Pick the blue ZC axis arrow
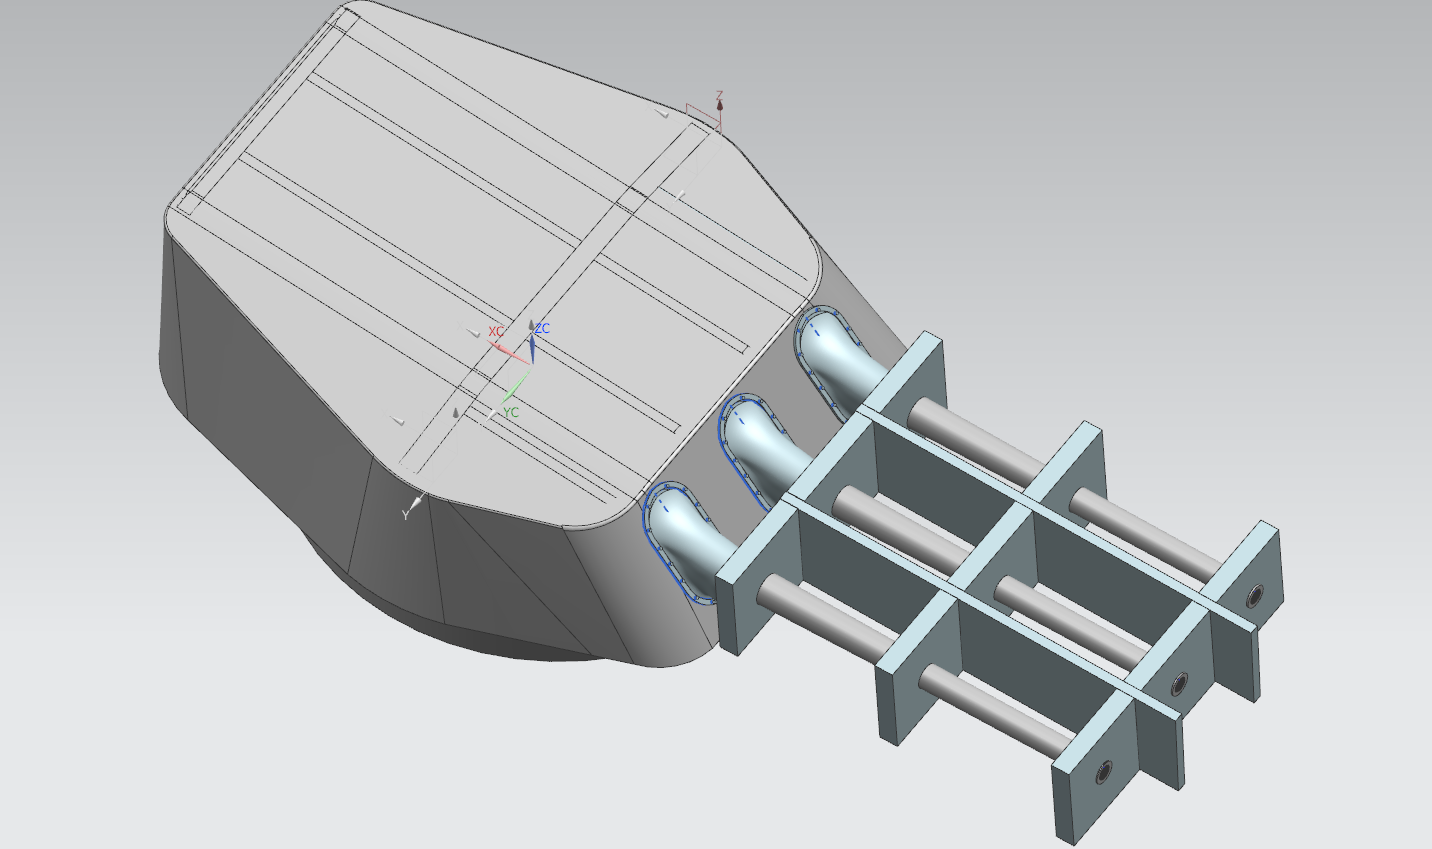The height and width of the screenshot is (849, 1432). pos(532,345)
